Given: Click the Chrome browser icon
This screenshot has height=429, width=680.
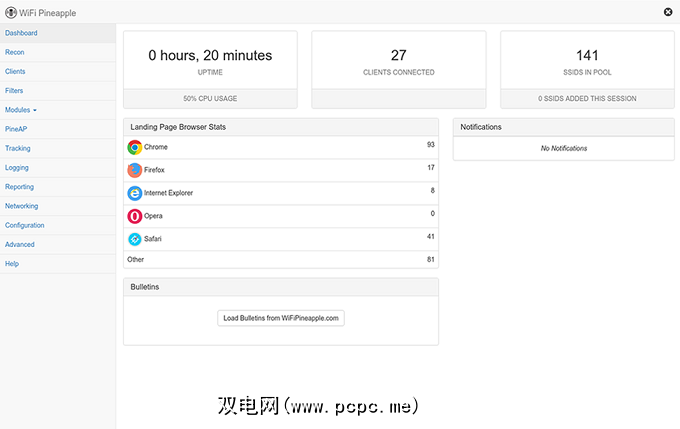Looking at the screenshot, I should pyautogui.click(x=134, y=147).
